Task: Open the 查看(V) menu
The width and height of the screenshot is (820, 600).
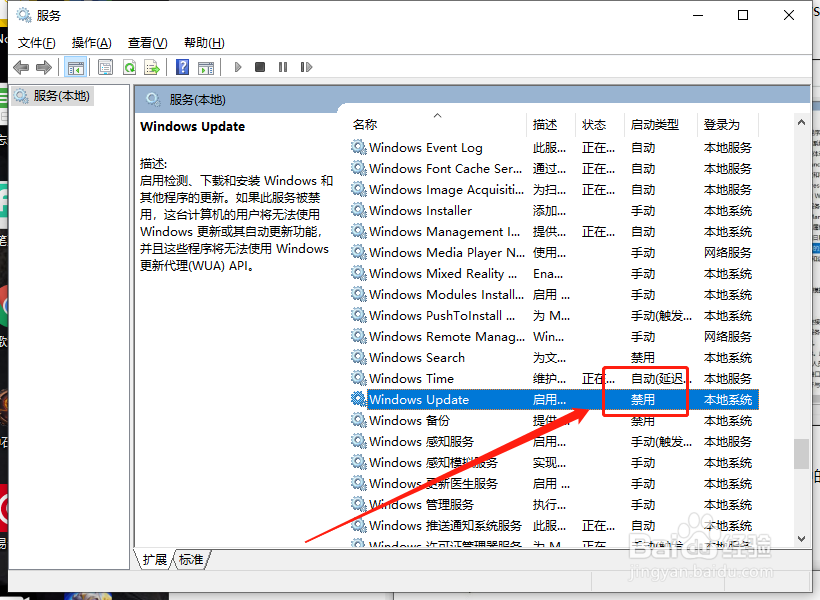Action: (147, 43)
